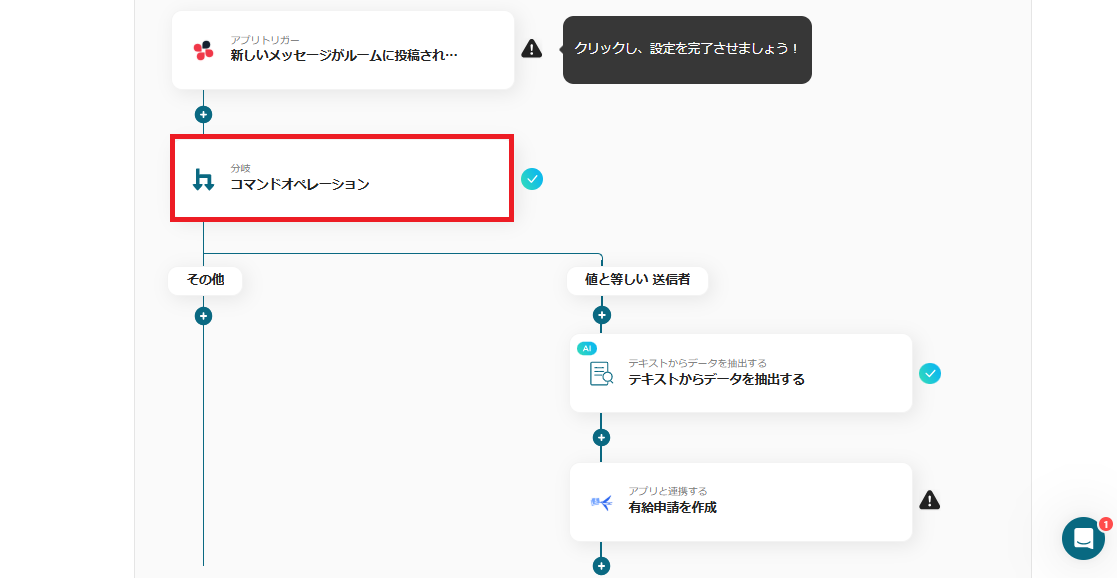
Task: Click the document search icon on the extract card
Action: [601, 373]
